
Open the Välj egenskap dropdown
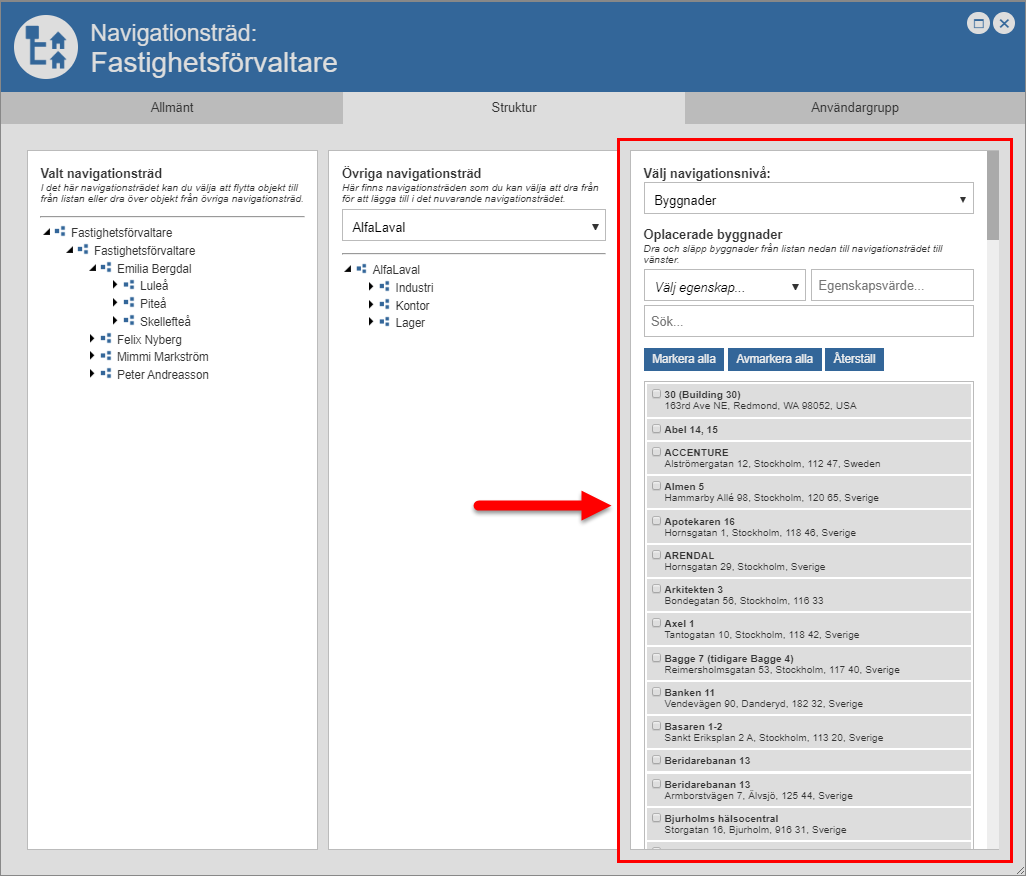725,287
